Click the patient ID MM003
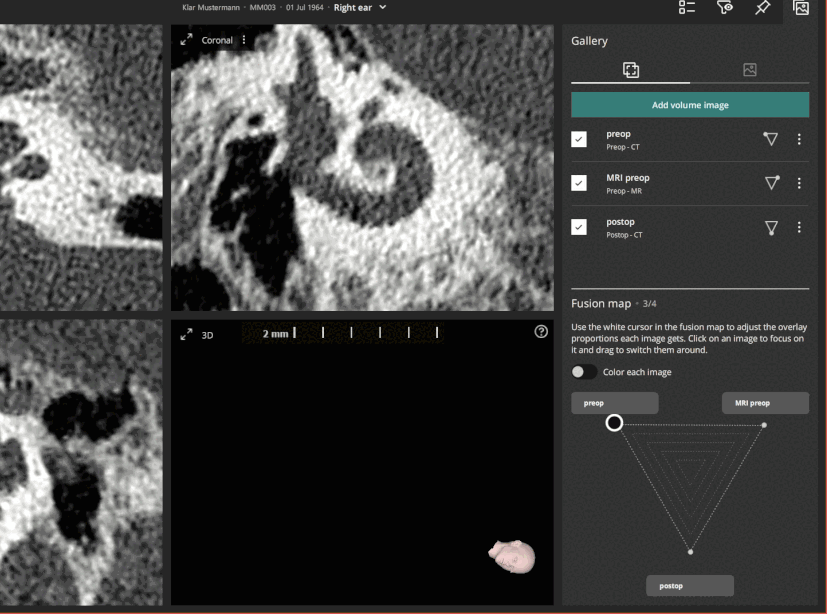This screenshot has width=827, height=614. pos(263,7)
